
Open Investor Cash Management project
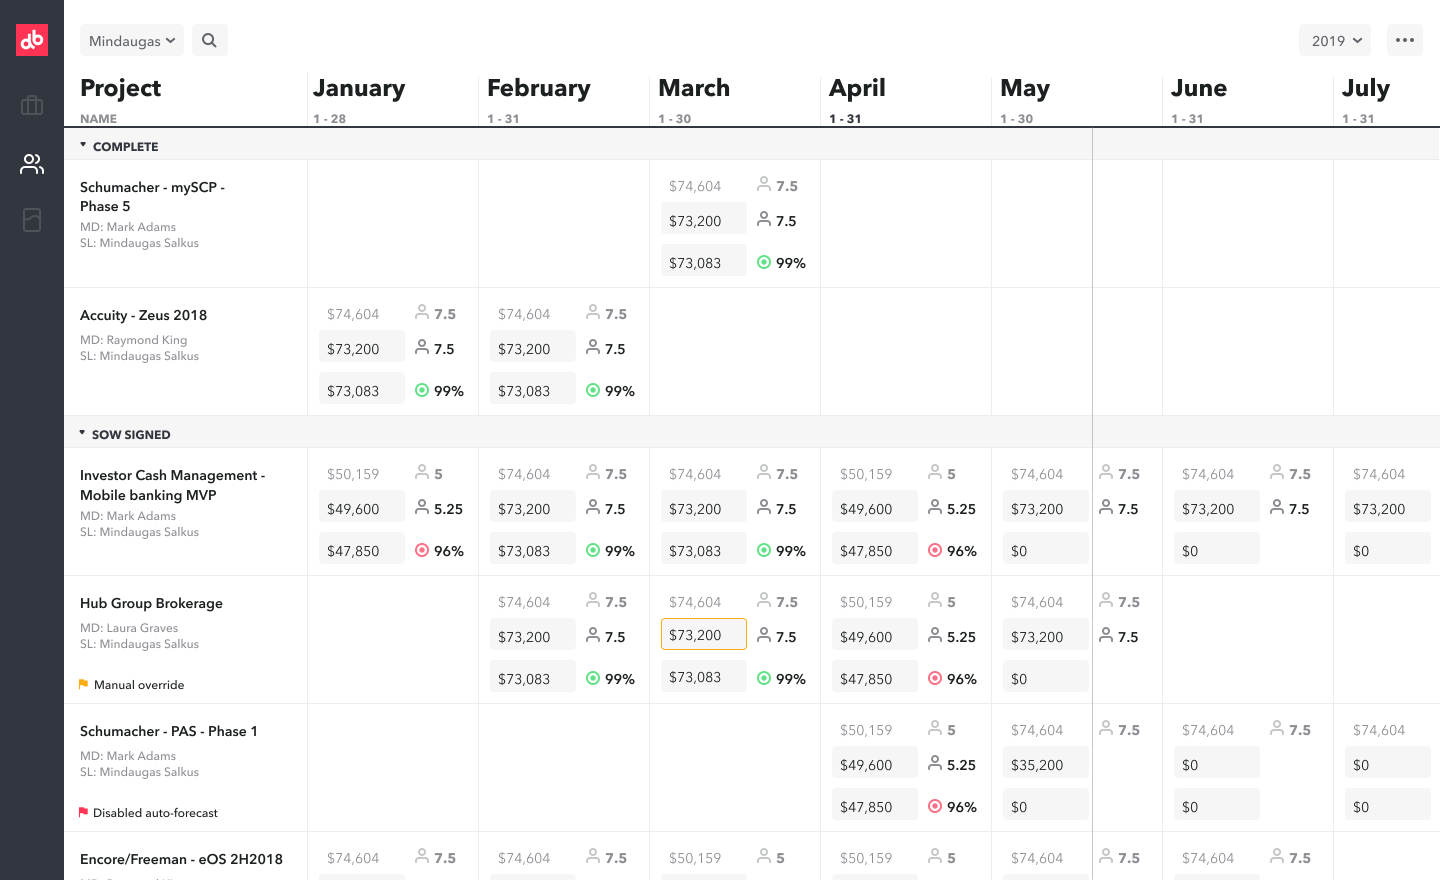[x=172, y=485]
